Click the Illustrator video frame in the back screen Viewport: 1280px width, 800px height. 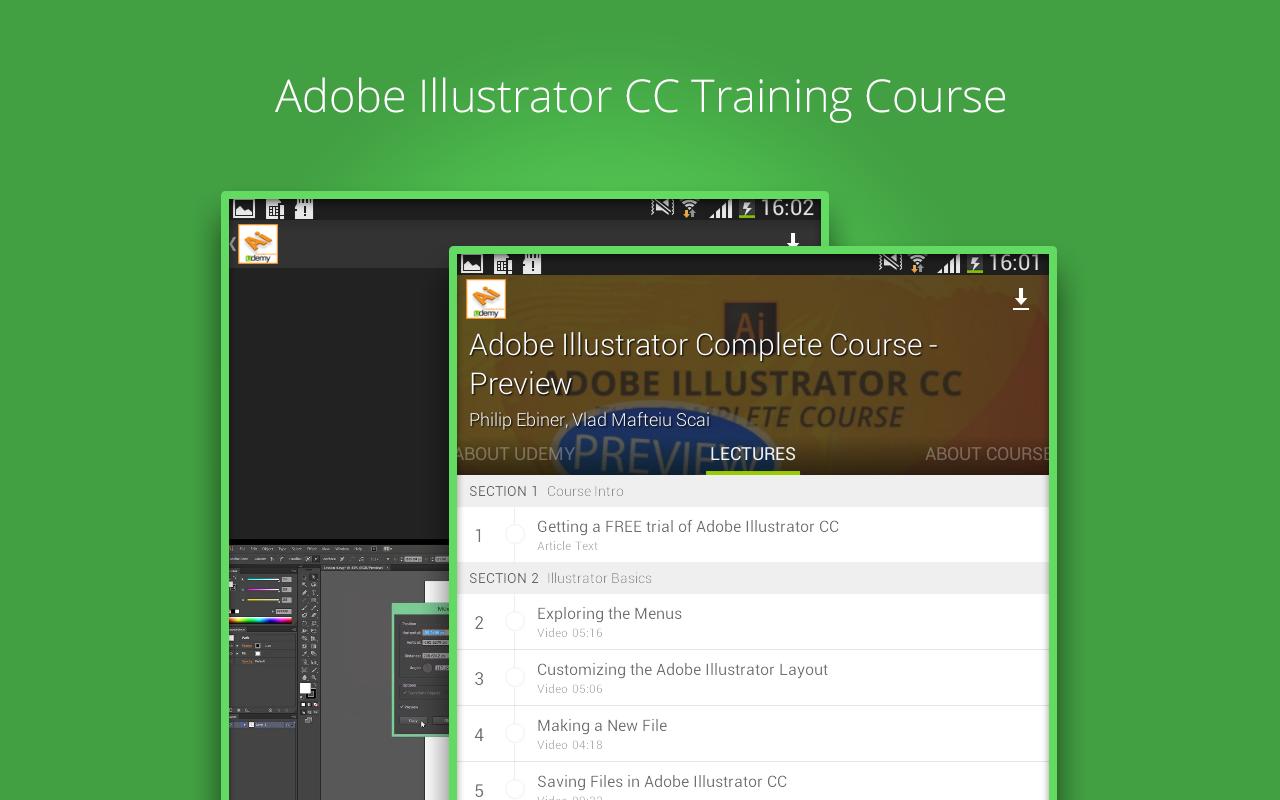(x=340, y=670)
